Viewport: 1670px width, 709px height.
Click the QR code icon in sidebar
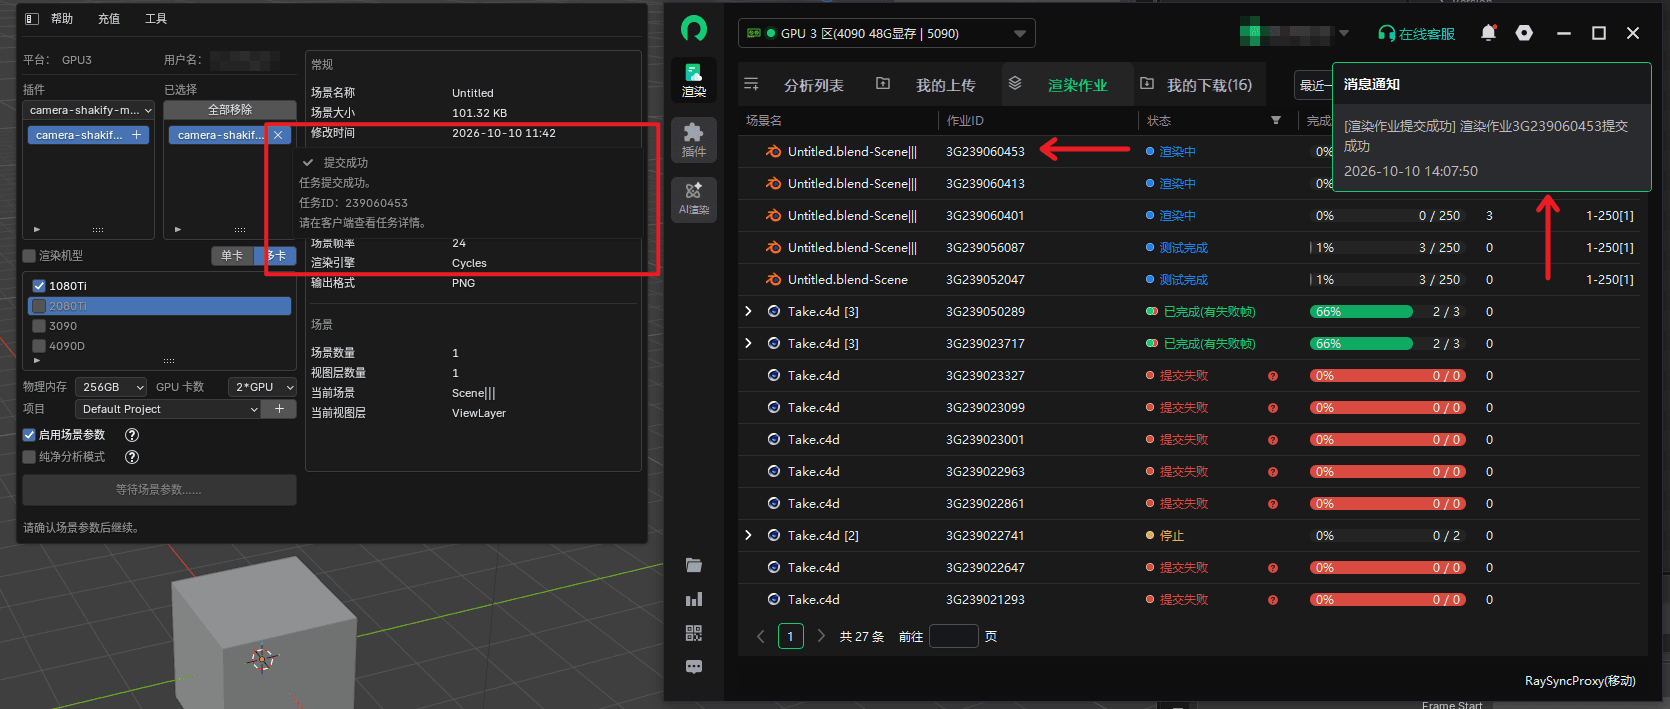[694, 633]
